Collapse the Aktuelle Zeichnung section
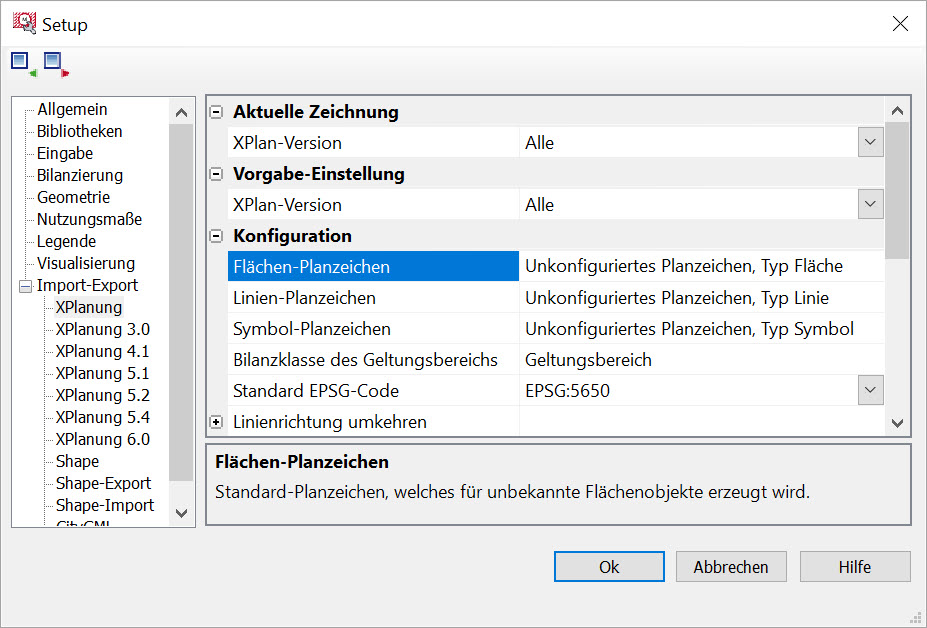This screenshot has width=927, height=628. (x=216, y=112)
